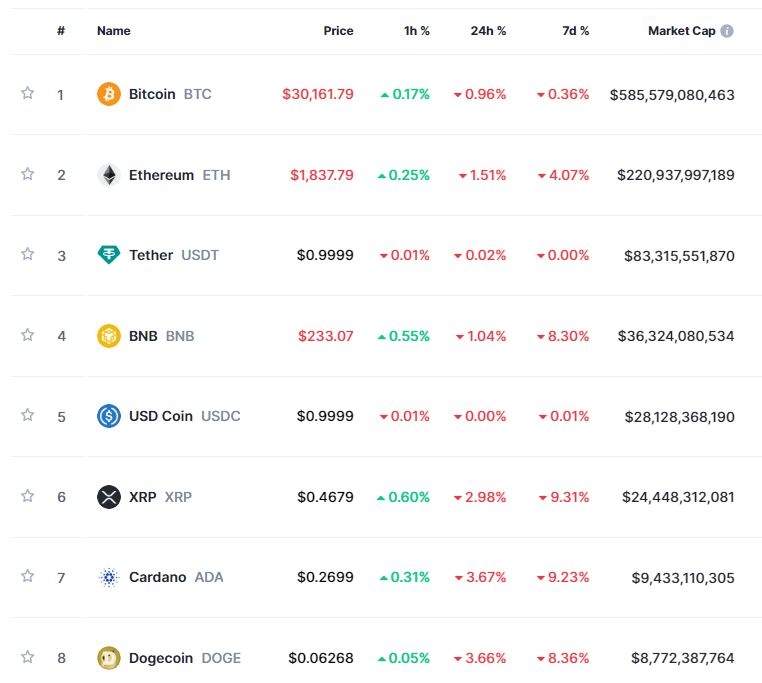762x683 pixels.
Task: Click the BNB yellow logo icon
Action: point(108,336)
